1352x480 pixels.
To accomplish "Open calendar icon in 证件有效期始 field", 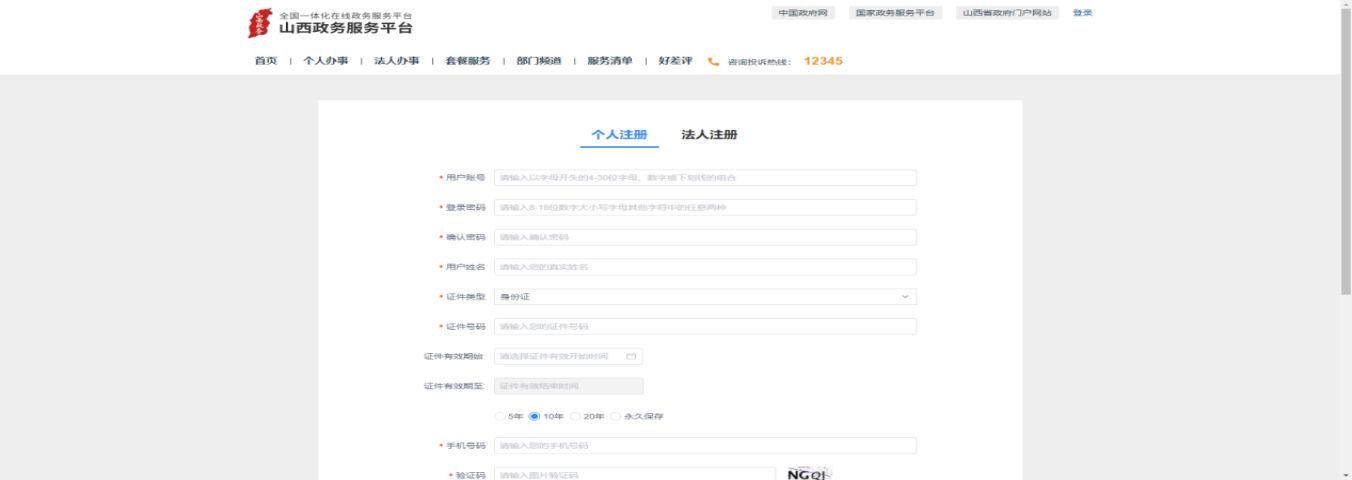I will 631,356.
